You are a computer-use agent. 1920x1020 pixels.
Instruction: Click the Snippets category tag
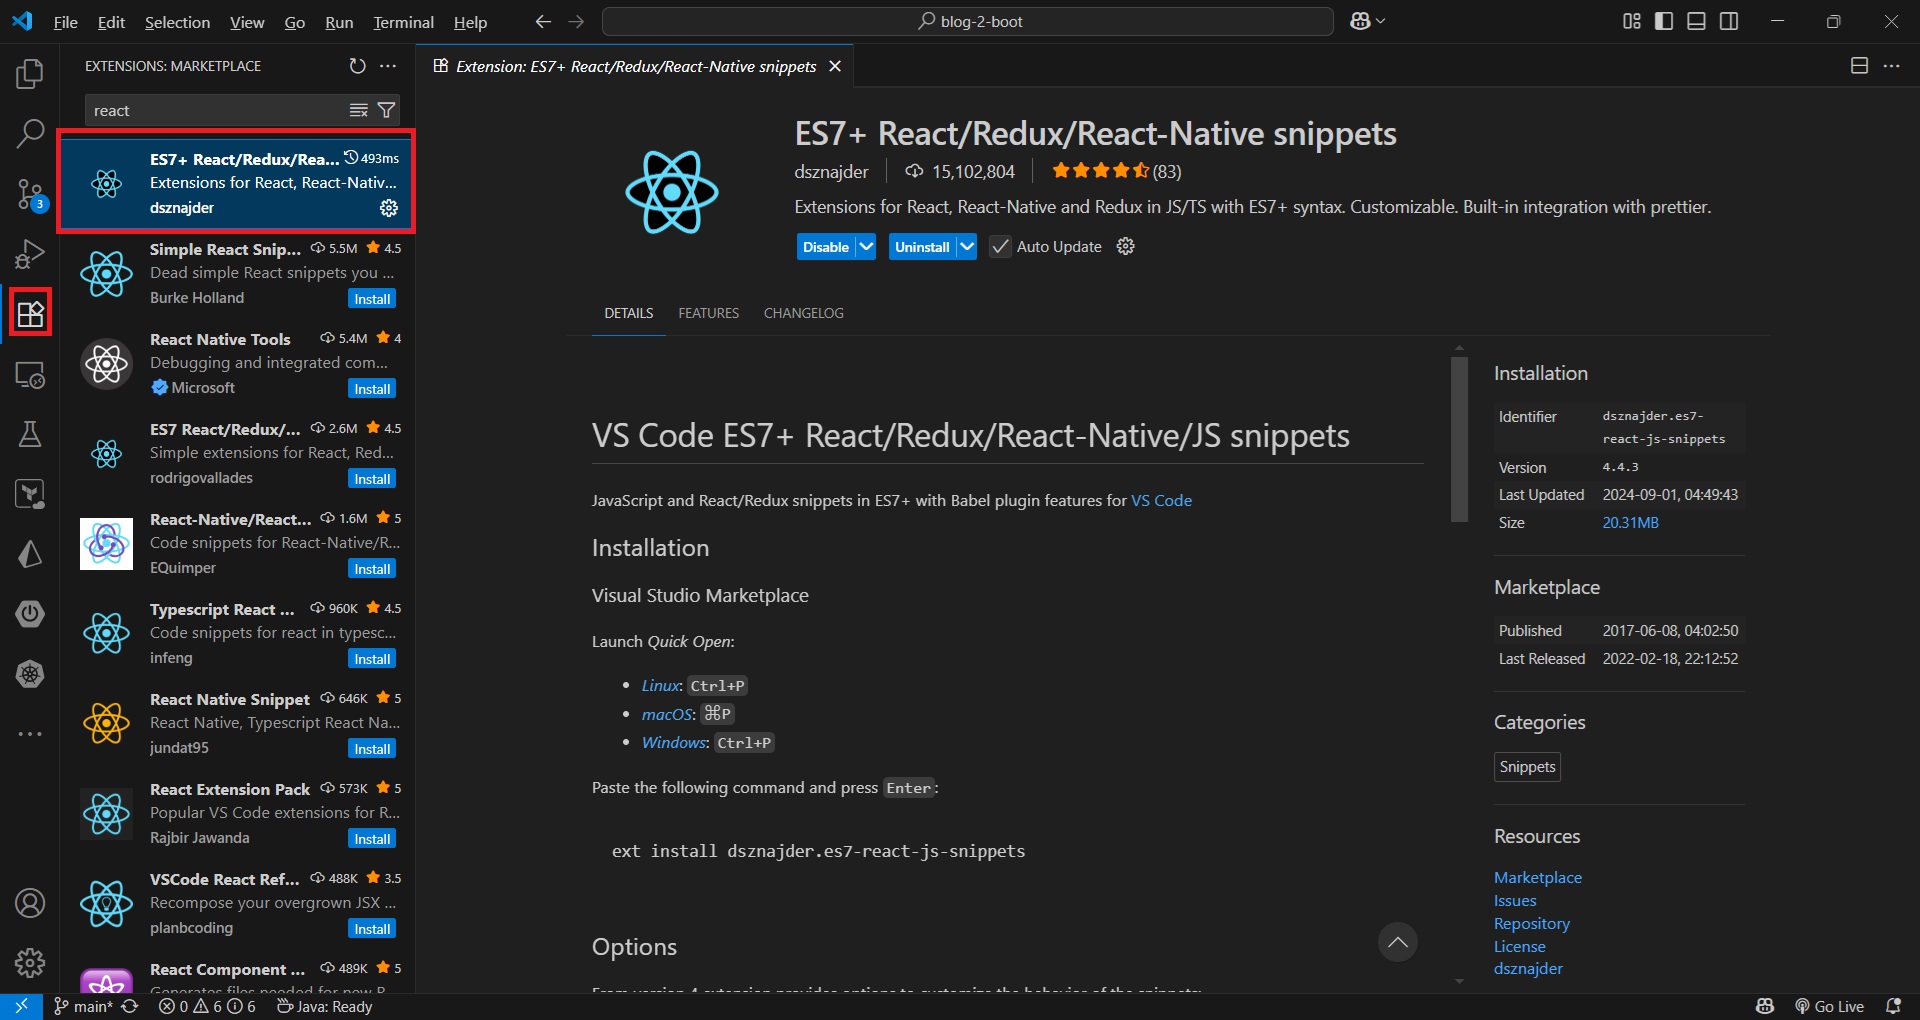coord(1527,767)
